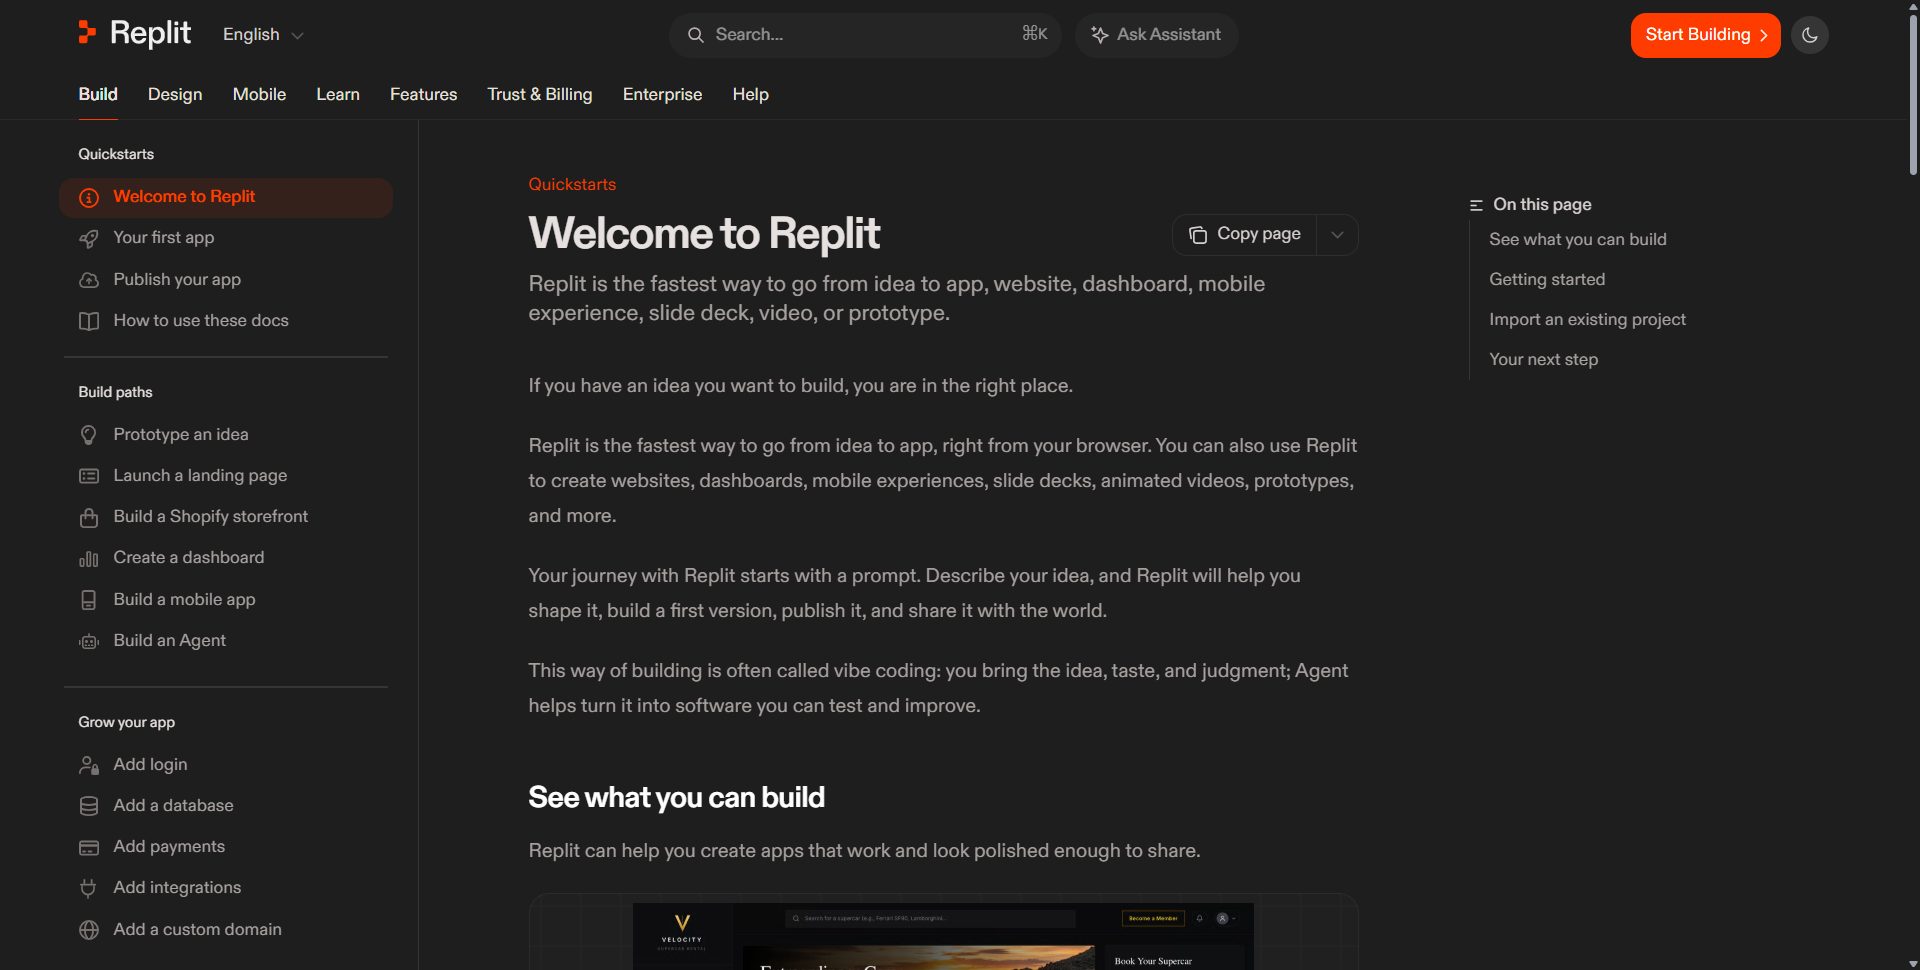Click the Start Building arrow chevron
This screenshot has height=970, width=1920.
tap(1763, 36)
